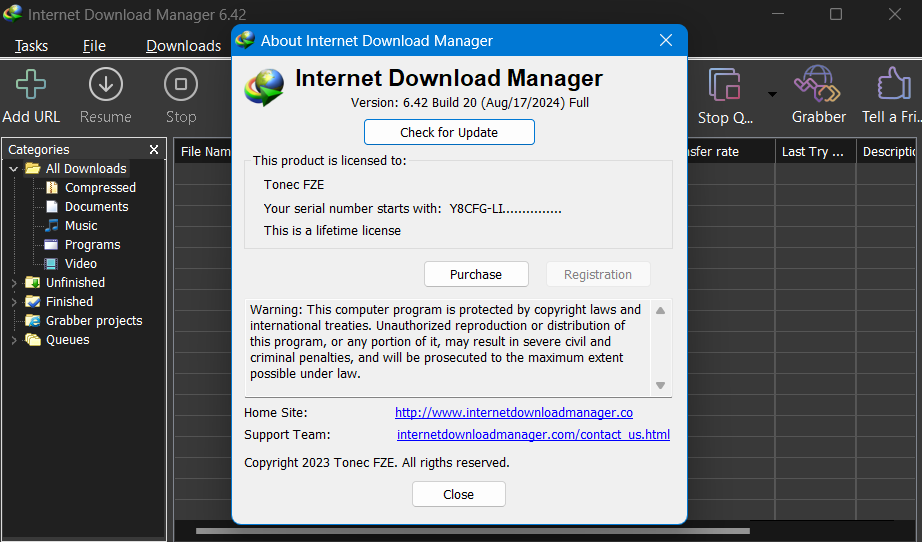Open the Stop Queue dropdown arrow
922x542 pixels.
coord(772,94)
